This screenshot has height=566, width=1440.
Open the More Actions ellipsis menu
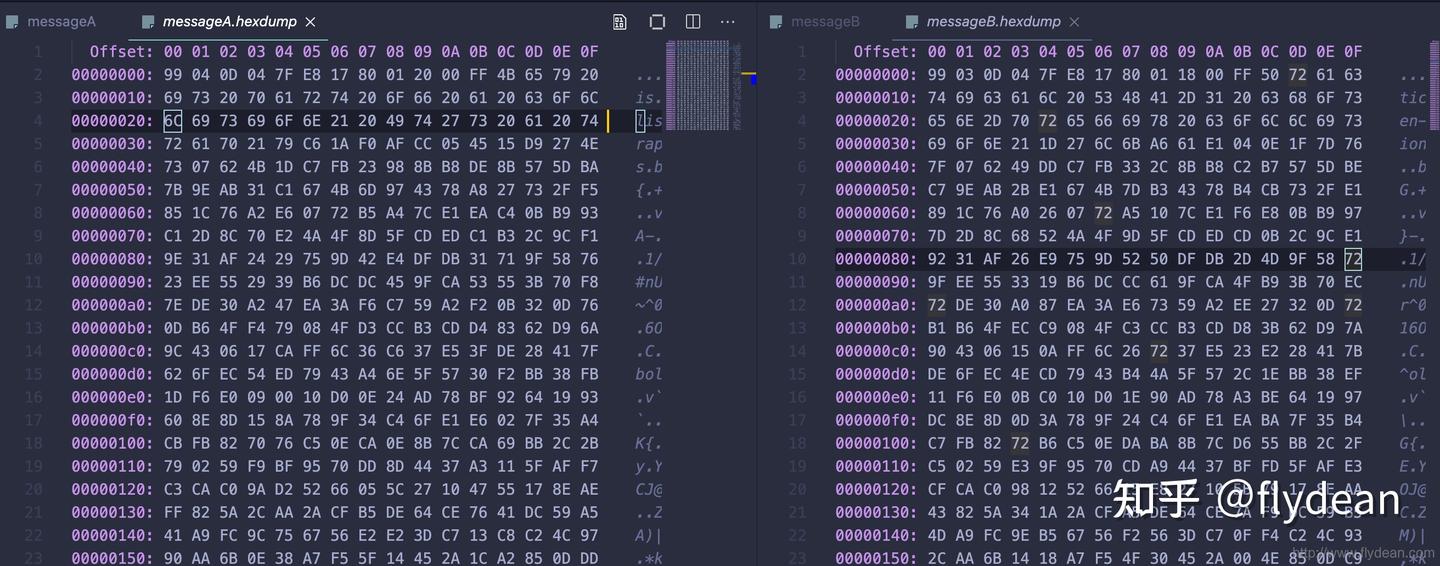(728, 22)
